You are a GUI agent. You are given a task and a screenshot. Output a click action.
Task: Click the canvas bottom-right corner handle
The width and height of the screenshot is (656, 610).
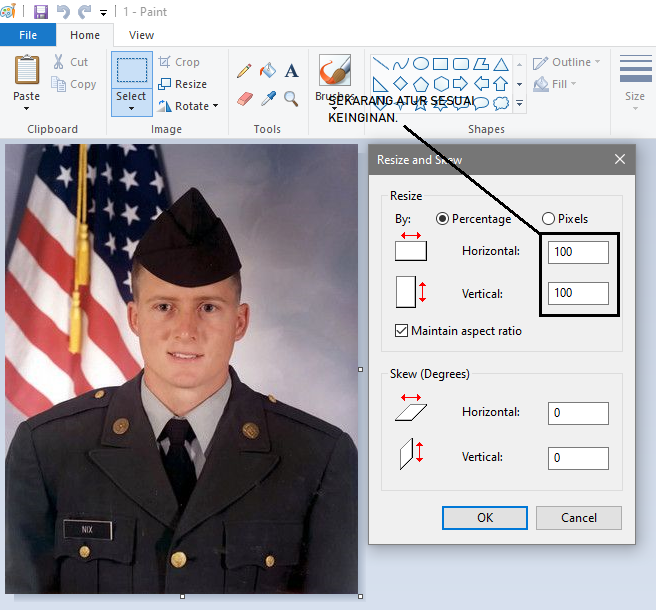coord(360,597)
